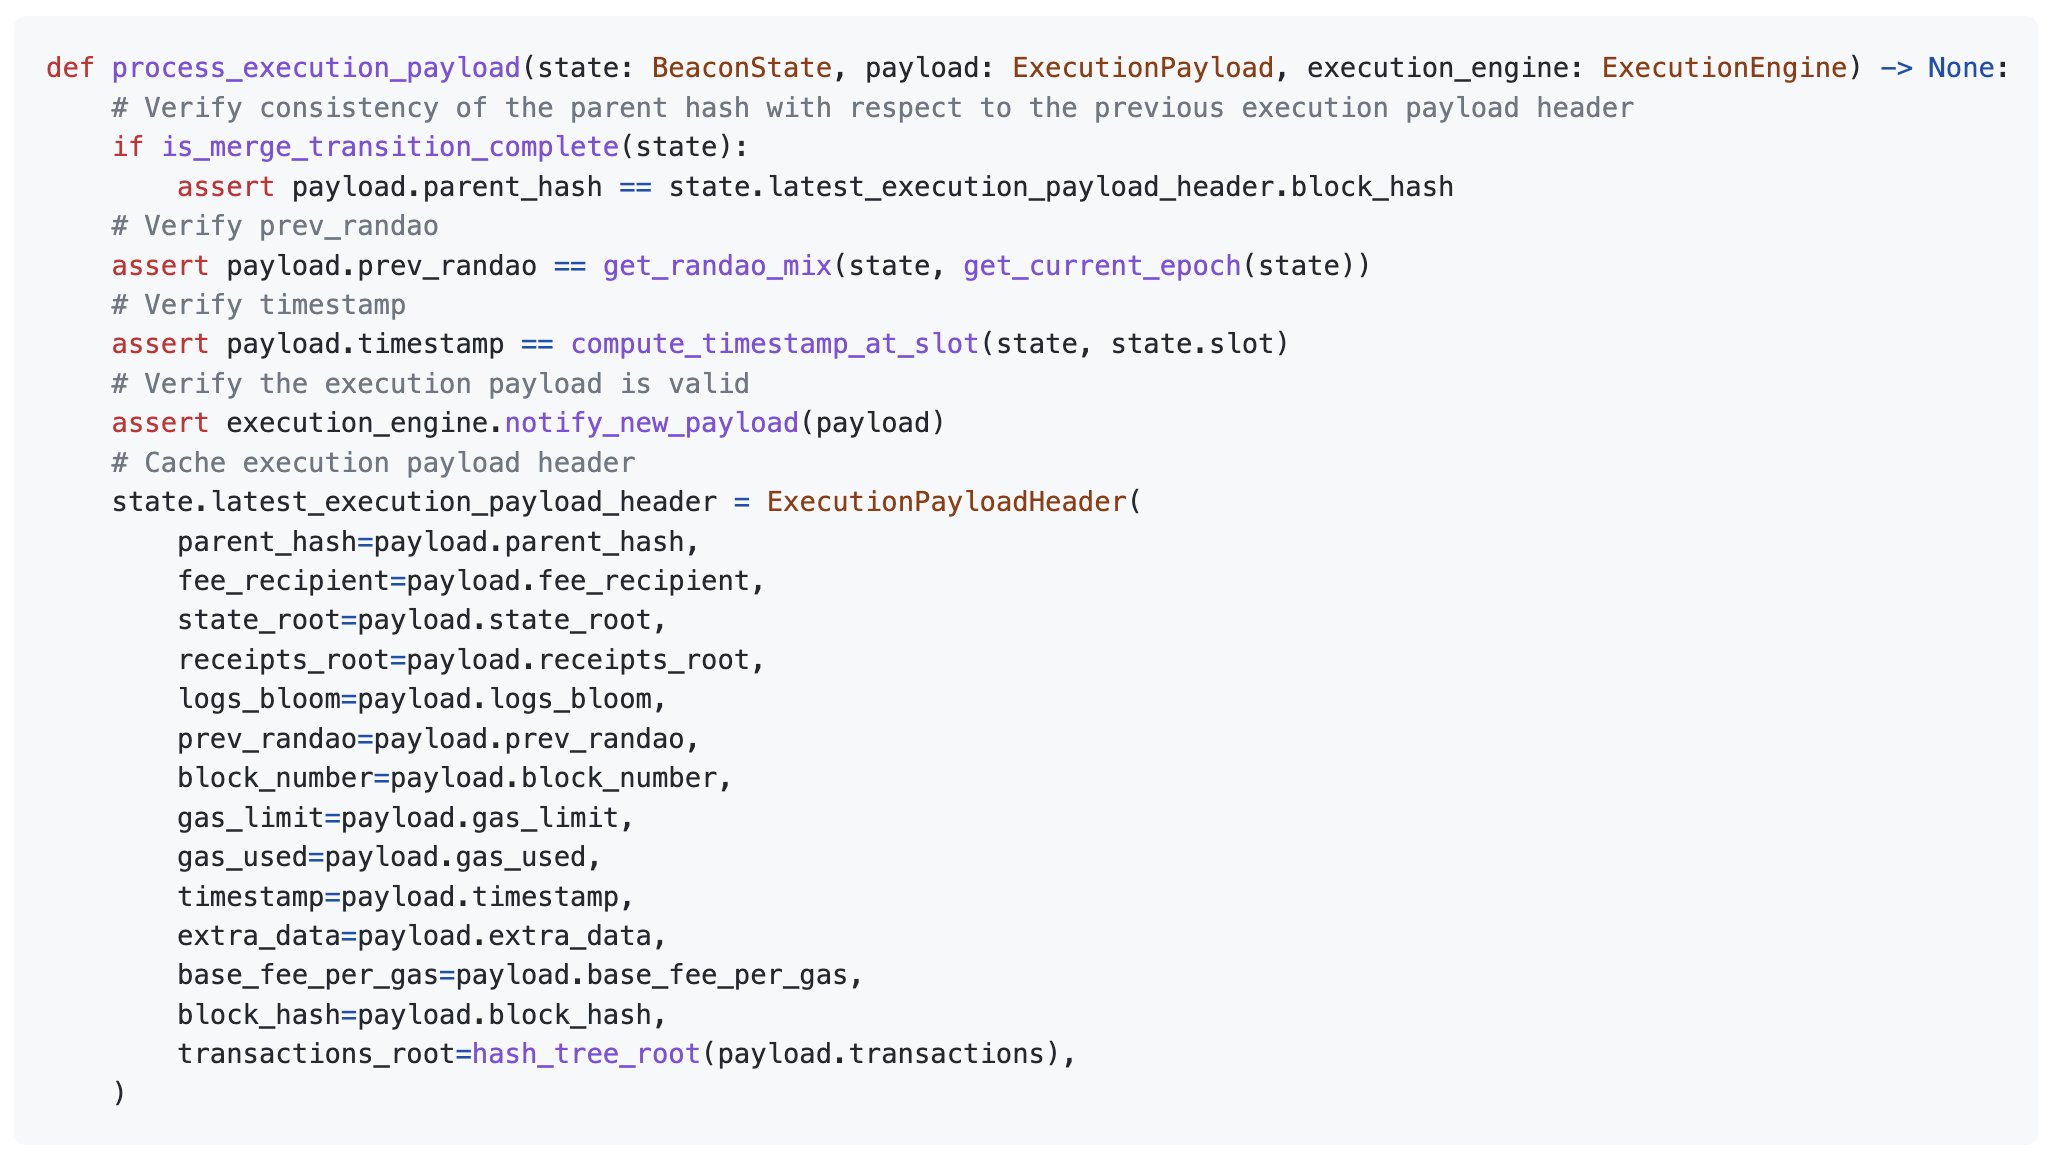Screen dimensions: 2062x1166
Task: Click the block_hash keyword argument line
Action: click(x=422, y=1015)
